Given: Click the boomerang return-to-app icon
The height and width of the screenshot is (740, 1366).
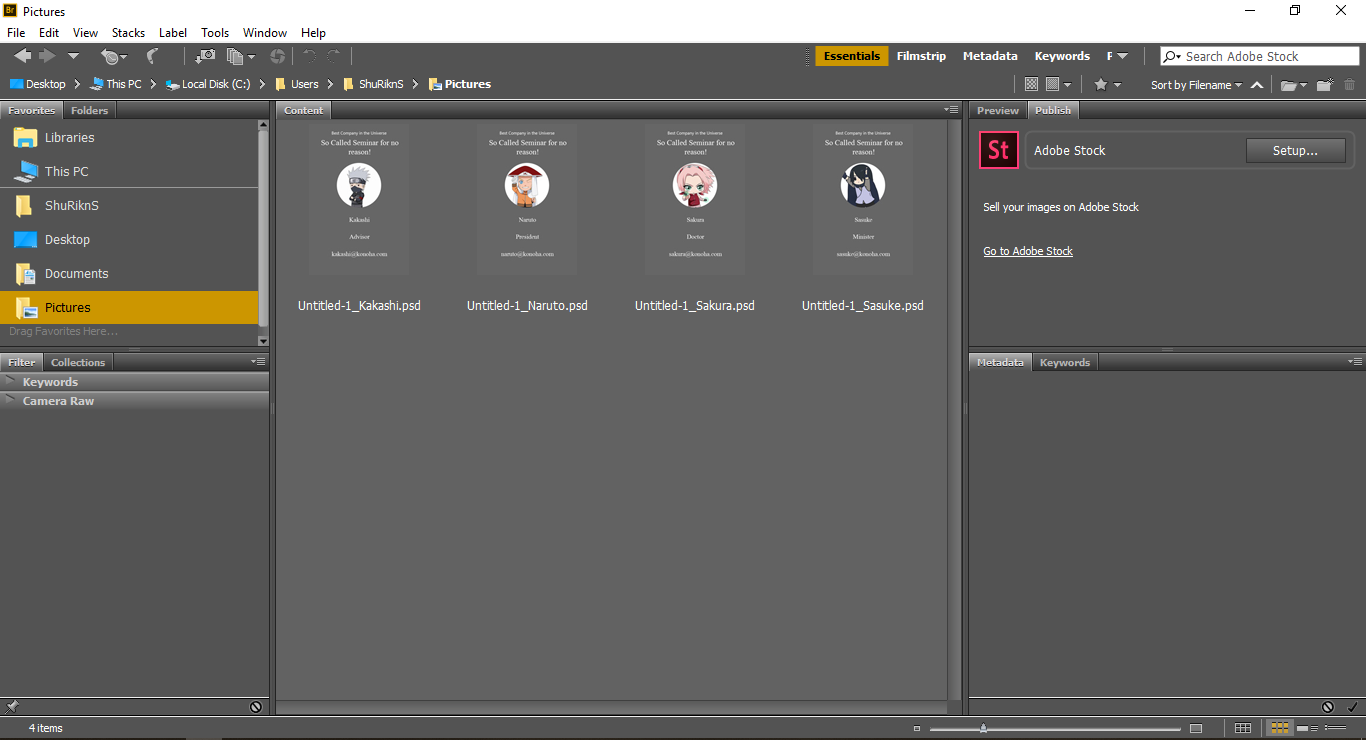Looking at the screenshot, I should coord(153,57).
